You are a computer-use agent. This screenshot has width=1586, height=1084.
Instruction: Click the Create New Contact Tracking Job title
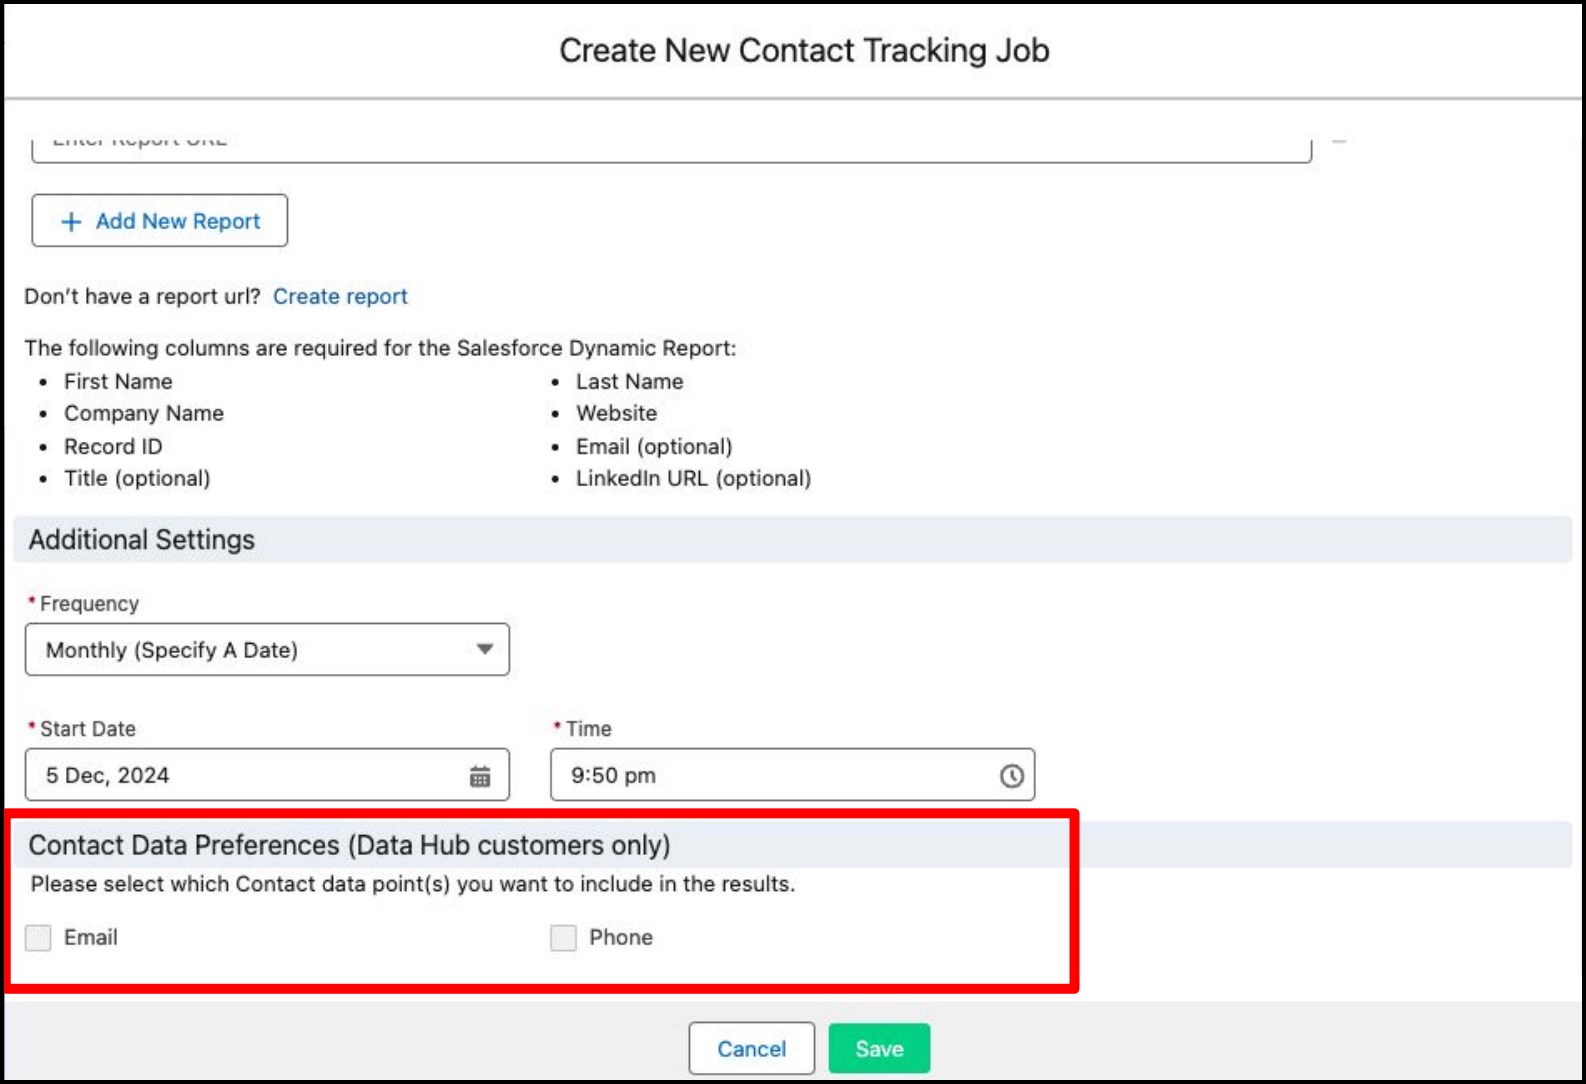click(x=804, y=51)
